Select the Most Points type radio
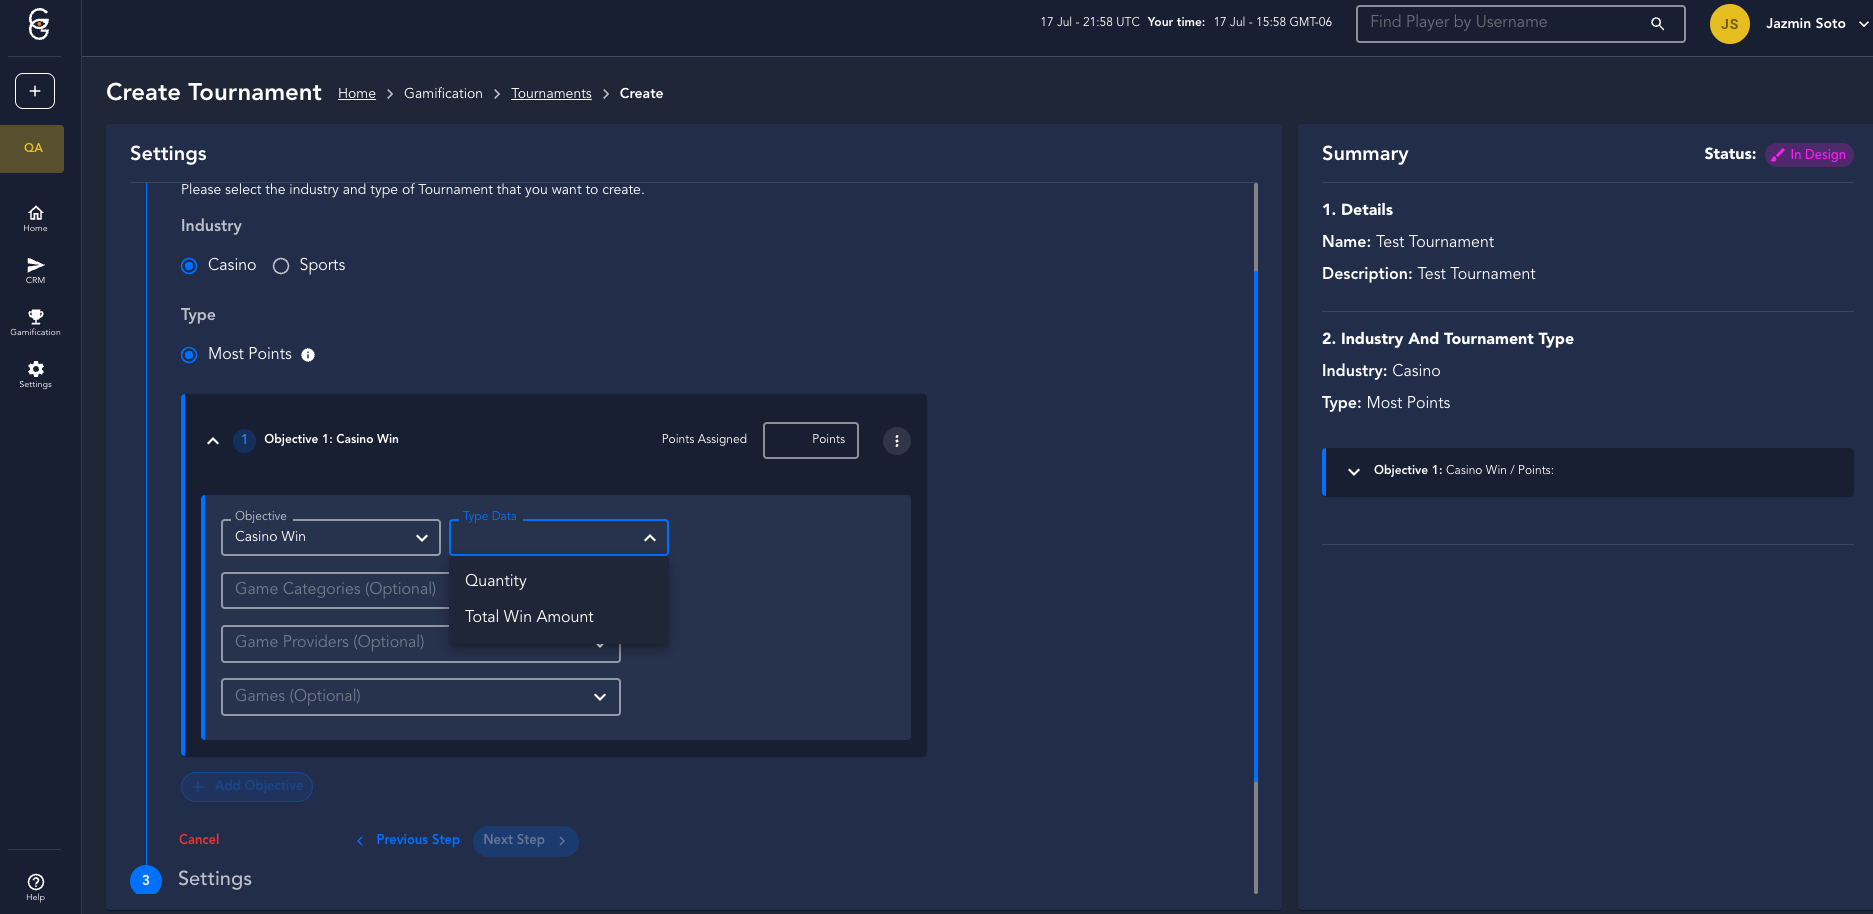The height and width of the screenshot is (914, 1873). tap(189, 355)
